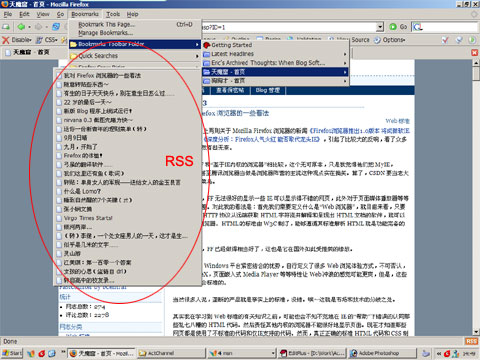Click the red Getting Started bookmark icon
Image resolution: width=480 pixels, height=360 pixels.
point(207,45)
